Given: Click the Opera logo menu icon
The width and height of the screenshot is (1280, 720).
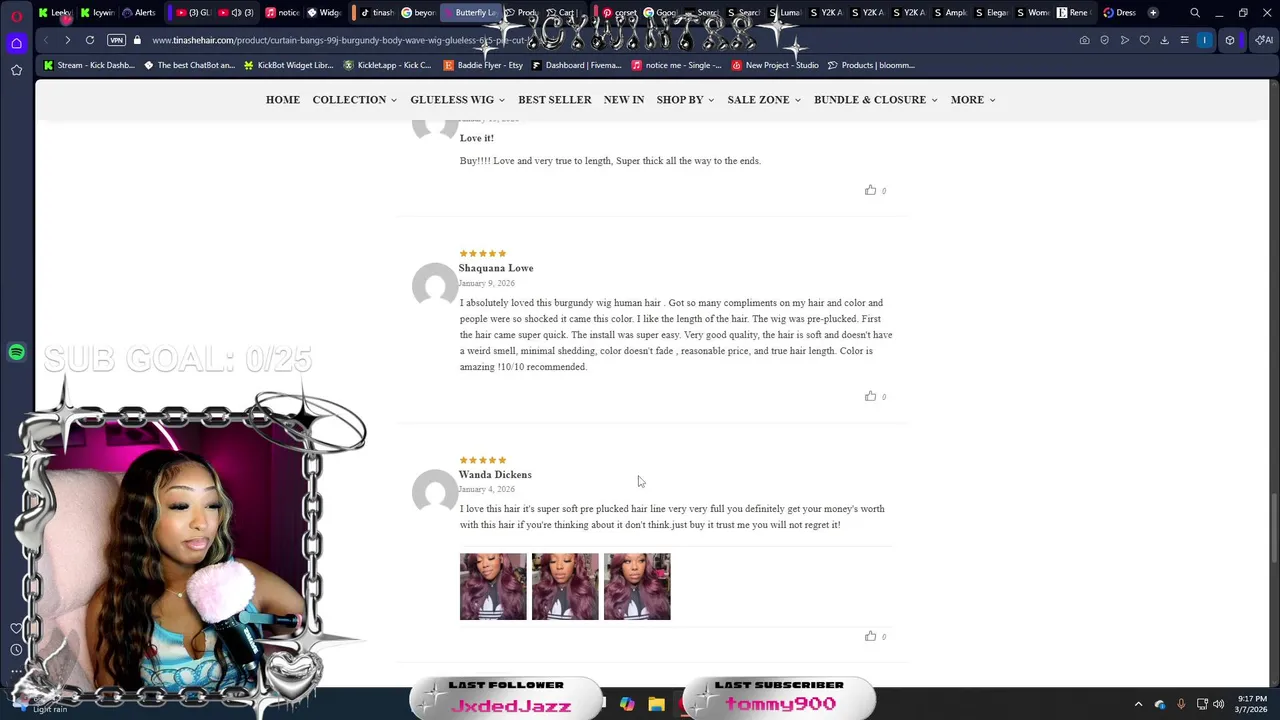Looking at the screenshot, I should tap(16, 15).
